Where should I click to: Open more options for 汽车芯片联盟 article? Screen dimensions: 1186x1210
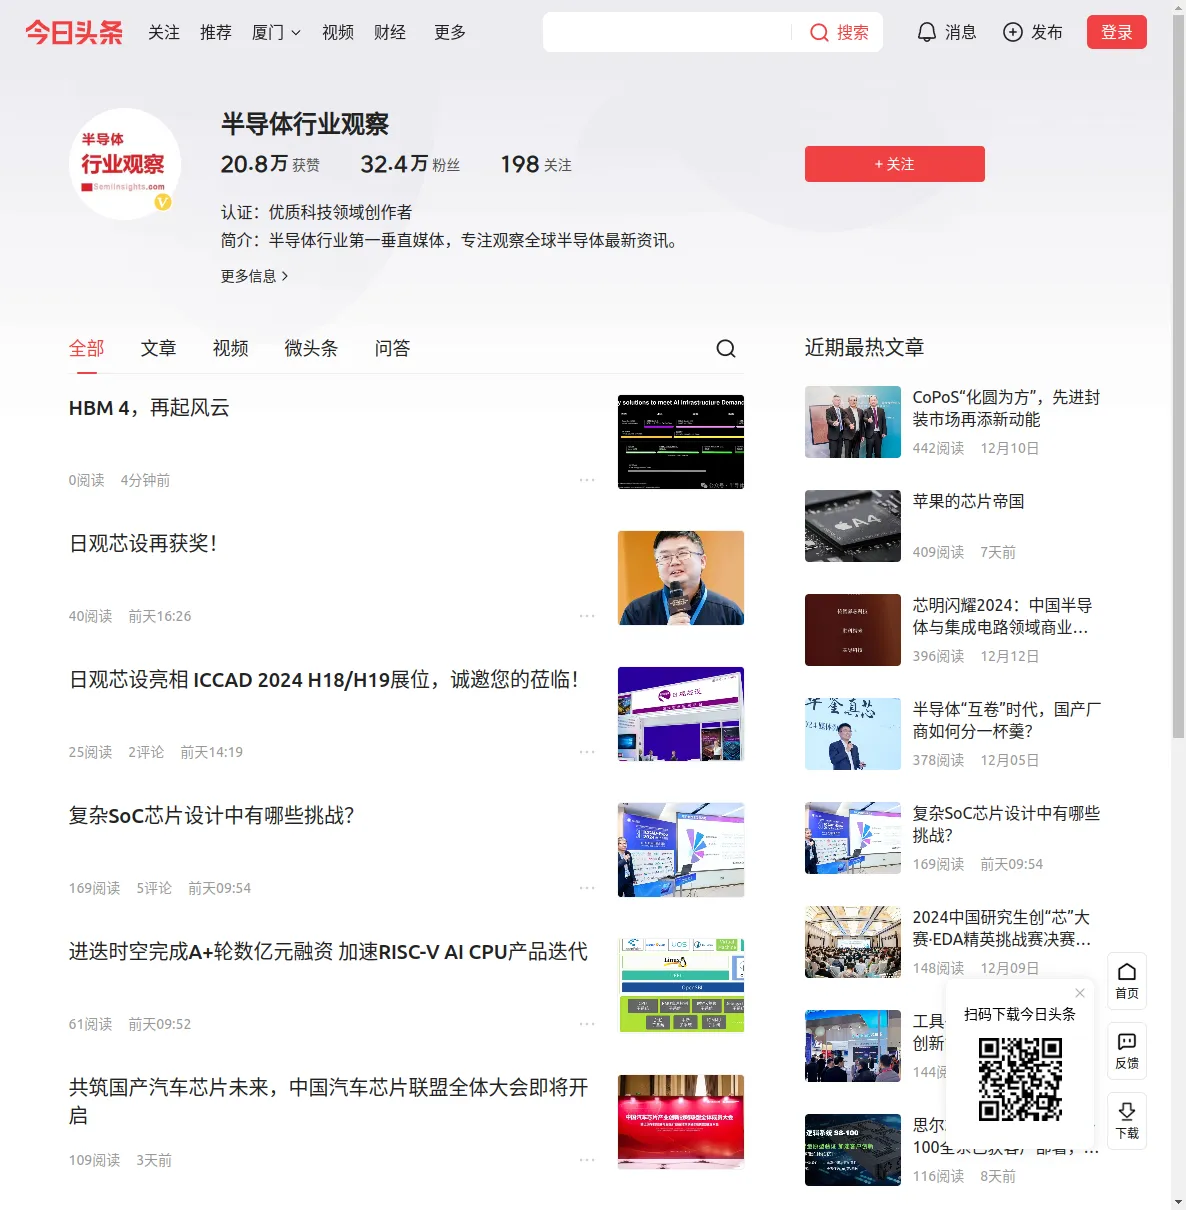coord(587,1160)
